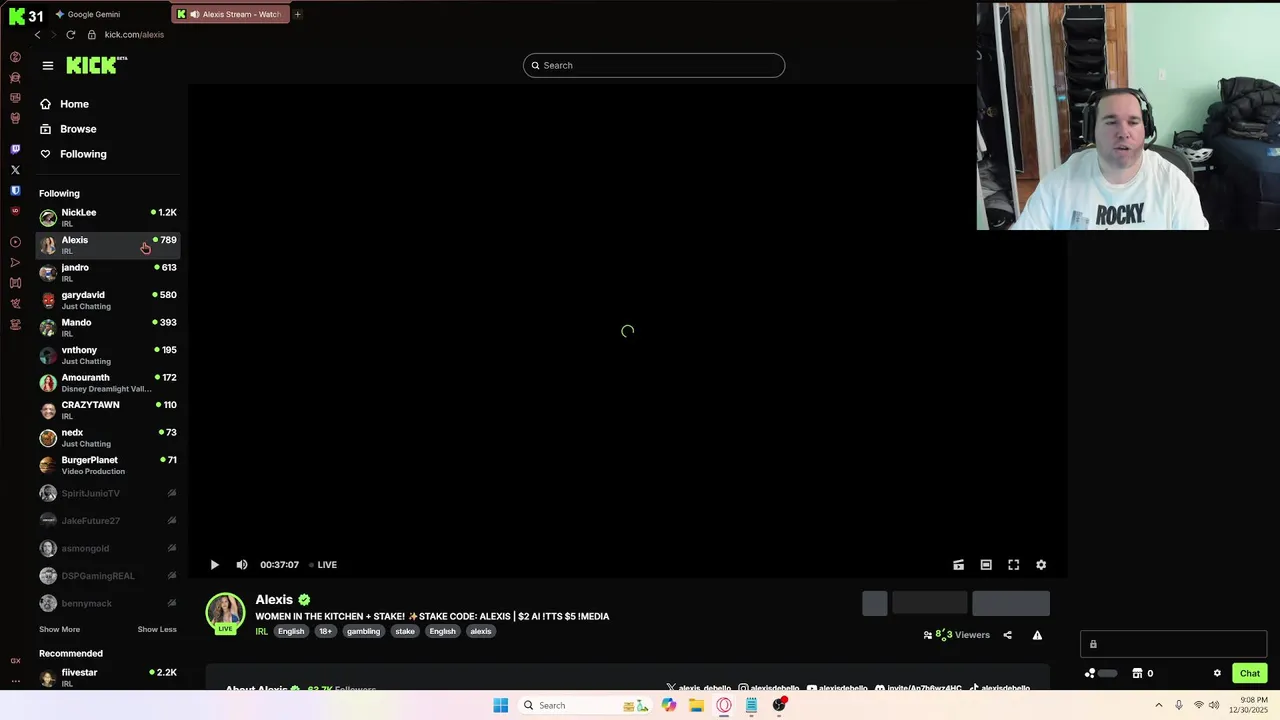
Task: Click the Windows taskbar search box
Action: [x=585, y=705]
